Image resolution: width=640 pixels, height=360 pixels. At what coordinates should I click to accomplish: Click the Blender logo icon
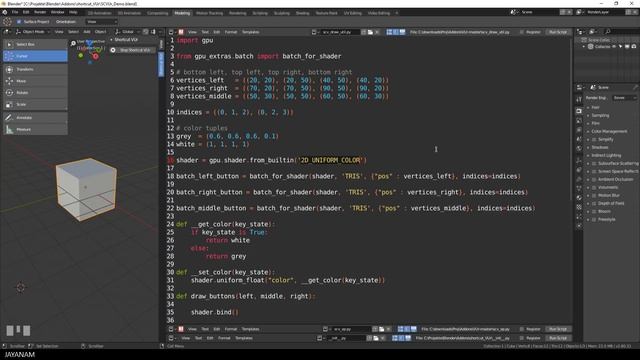(5, 12)
